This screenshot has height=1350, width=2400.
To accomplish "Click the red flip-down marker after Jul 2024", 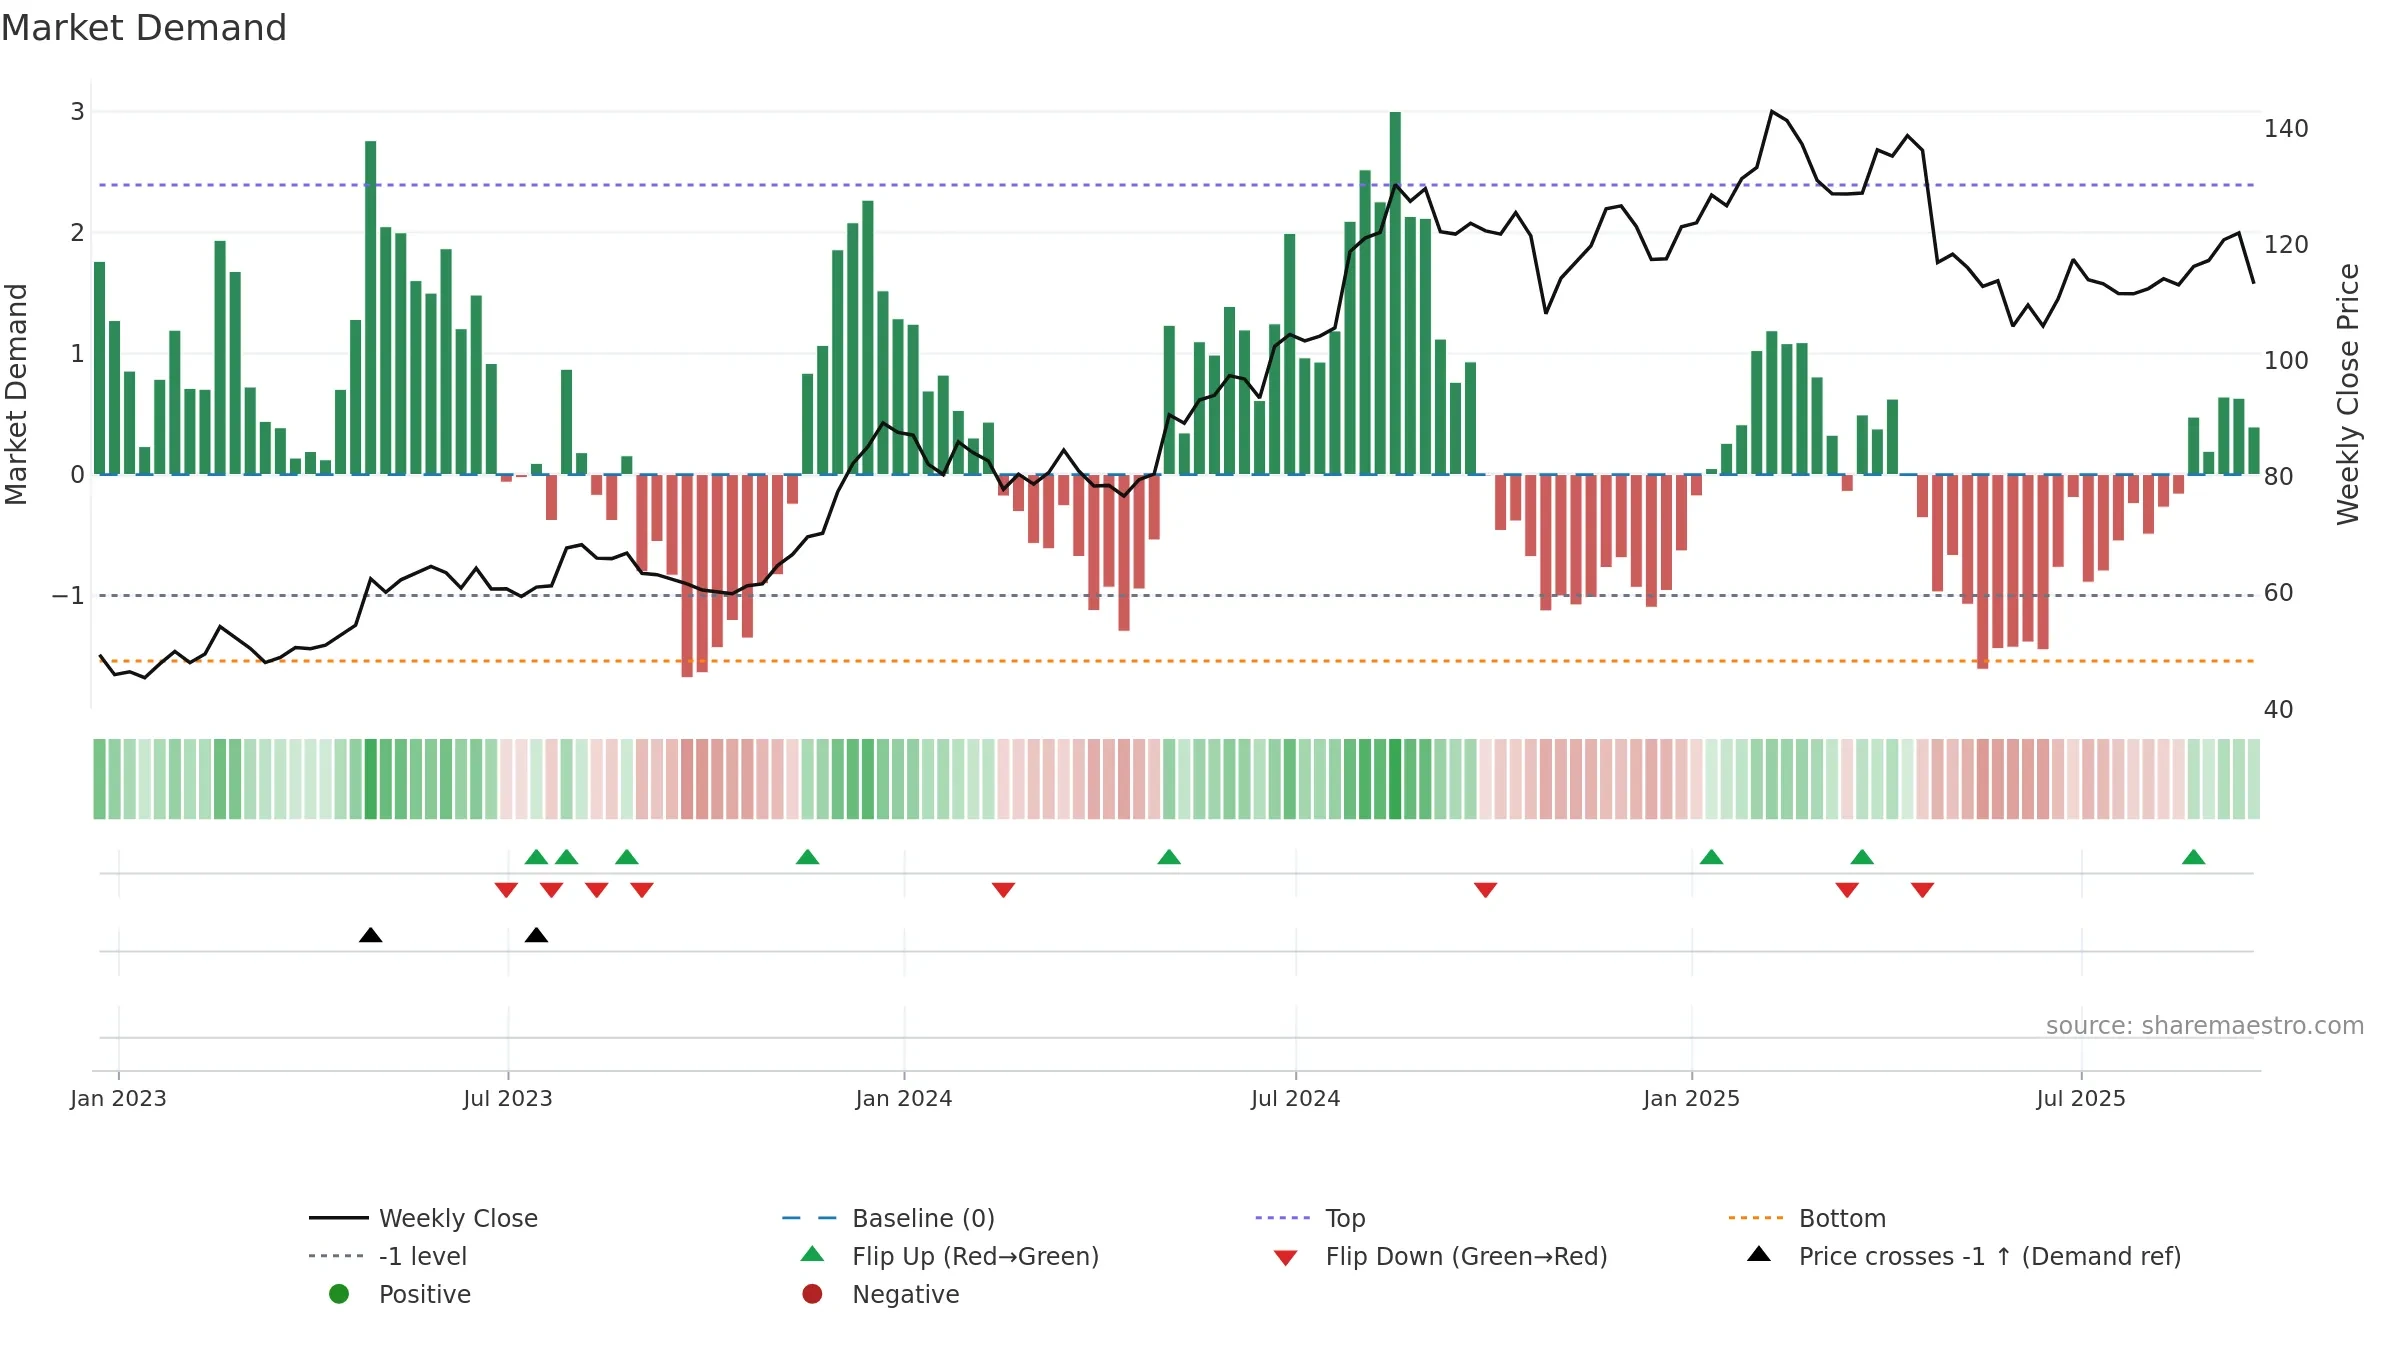I will (x=1485, y=890).
